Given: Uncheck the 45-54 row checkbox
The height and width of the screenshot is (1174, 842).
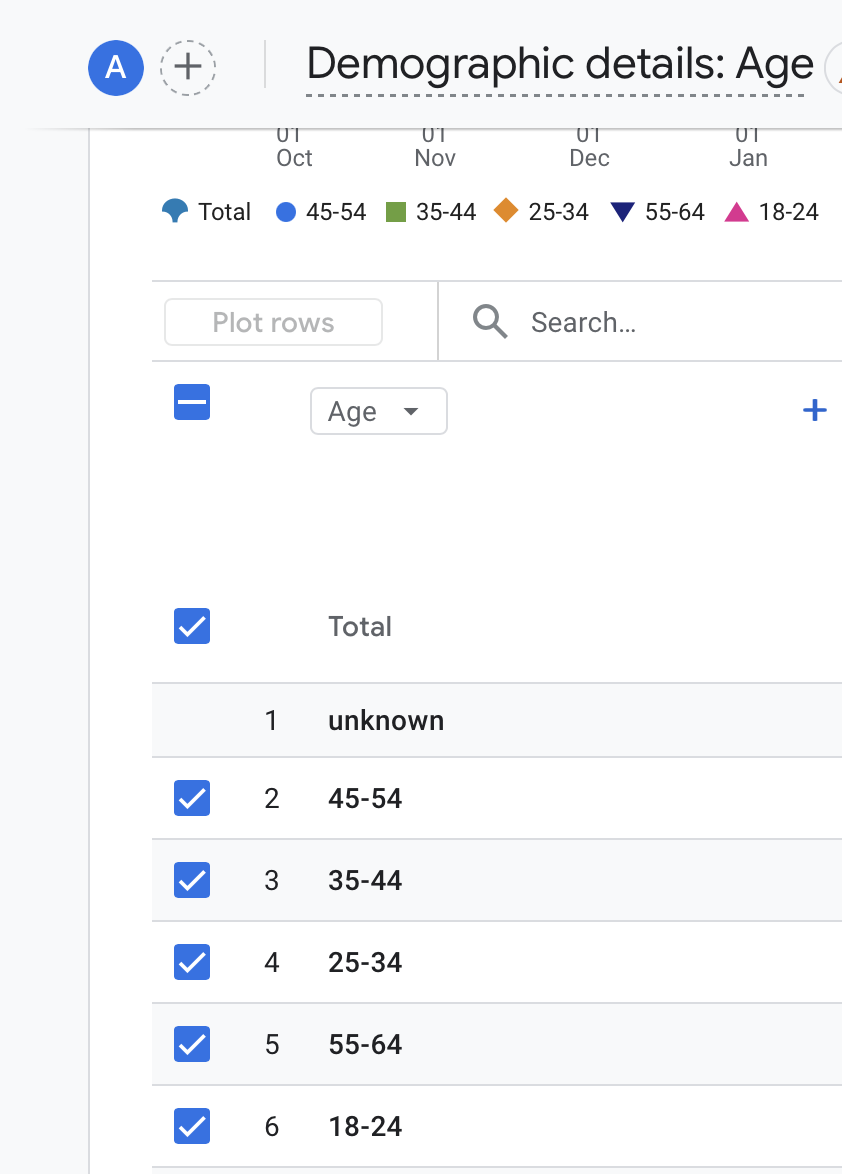Looking at the screenshot, I should pos(192,799).
